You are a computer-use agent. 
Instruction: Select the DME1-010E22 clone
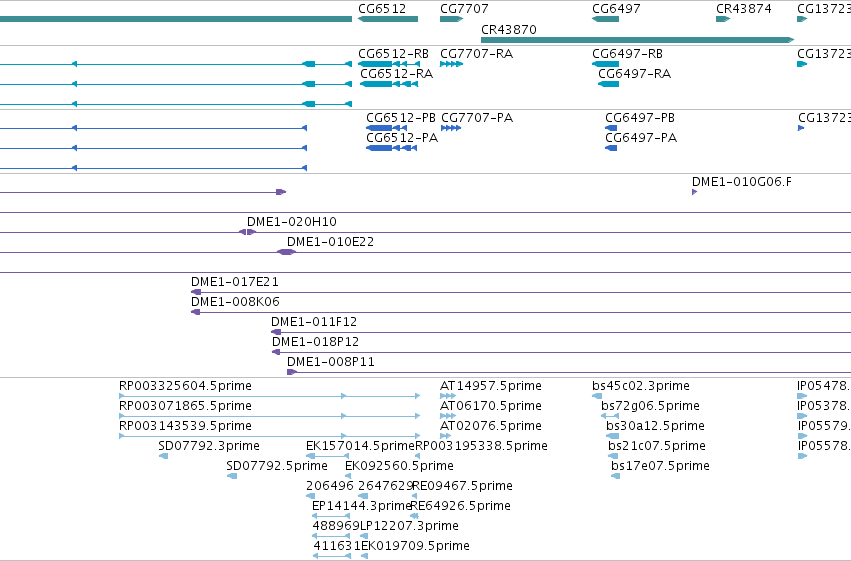pyautogui.click(x=286, y=252)
